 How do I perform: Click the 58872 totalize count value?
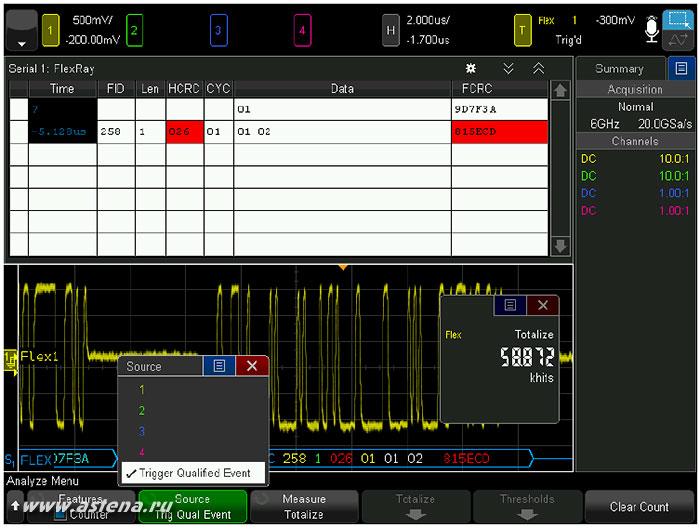pos(527,357)
